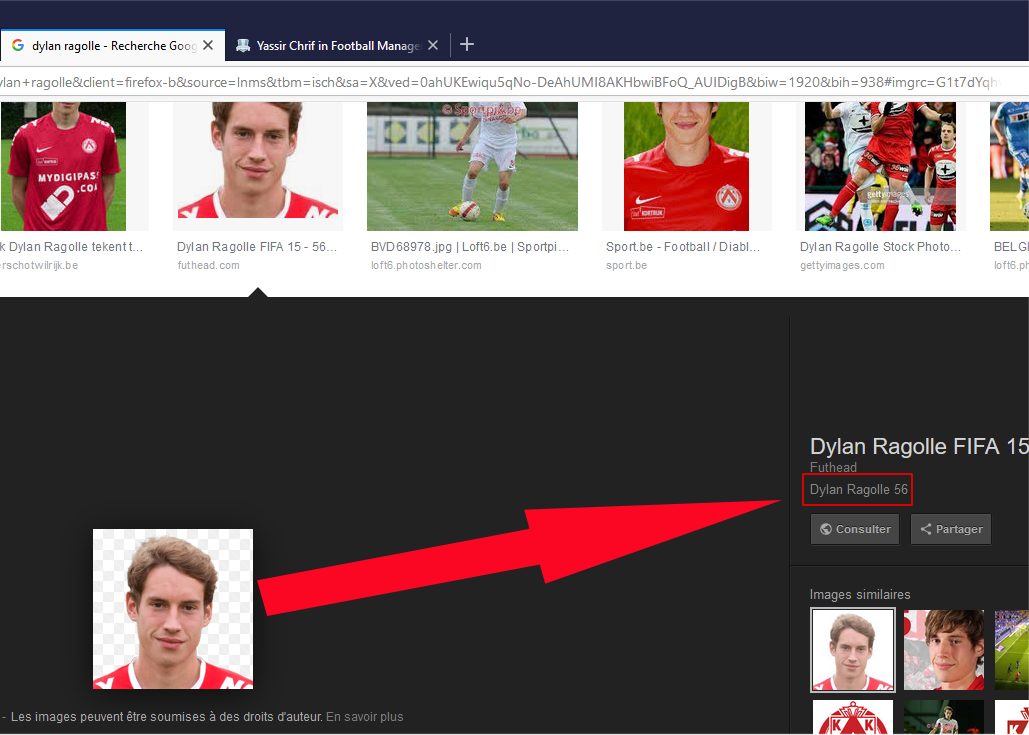Viewport: 1029px width, 735px height.
Task: Open the large preview image of Dylan Ragolle
Action: coord(173,609)
